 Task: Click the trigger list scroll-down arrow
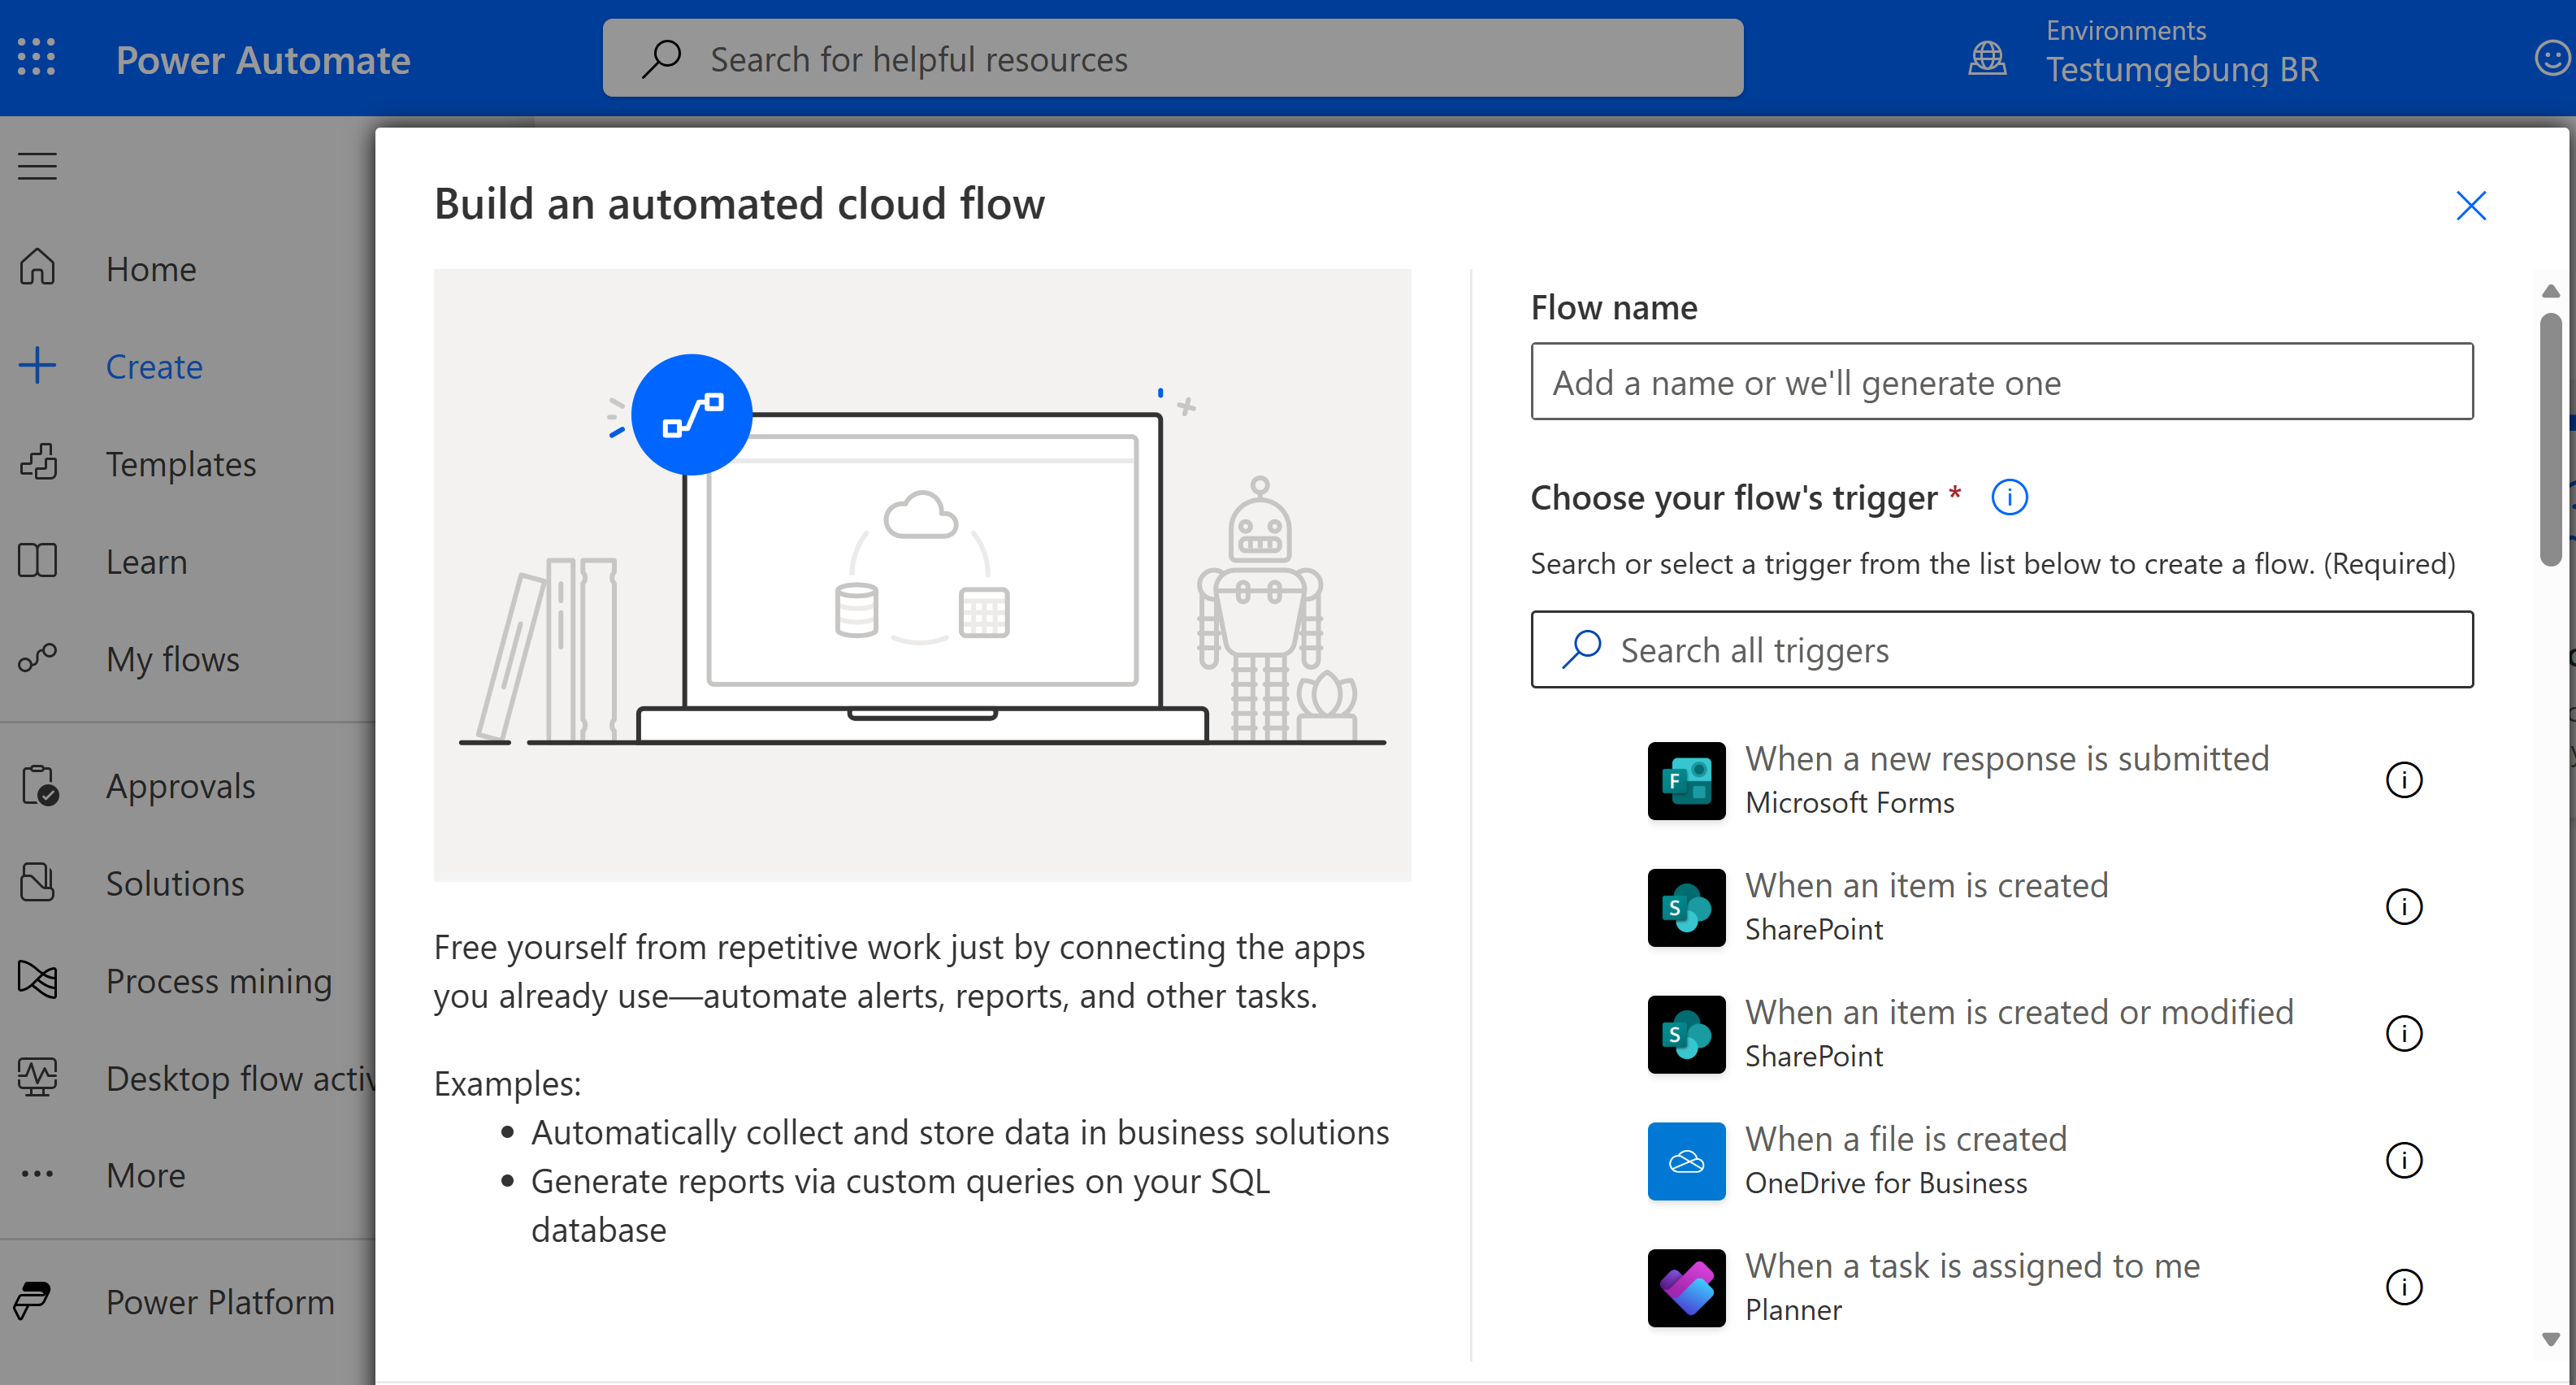(2551, 1339)
